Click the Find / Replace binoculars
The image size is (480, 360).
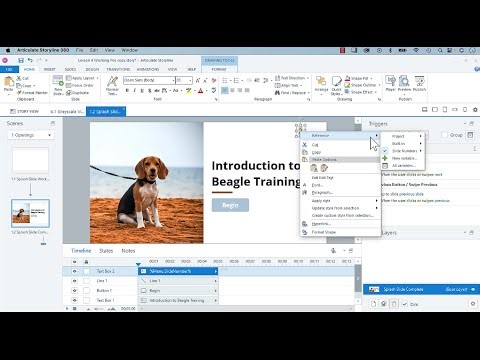[x=277, y=93]
